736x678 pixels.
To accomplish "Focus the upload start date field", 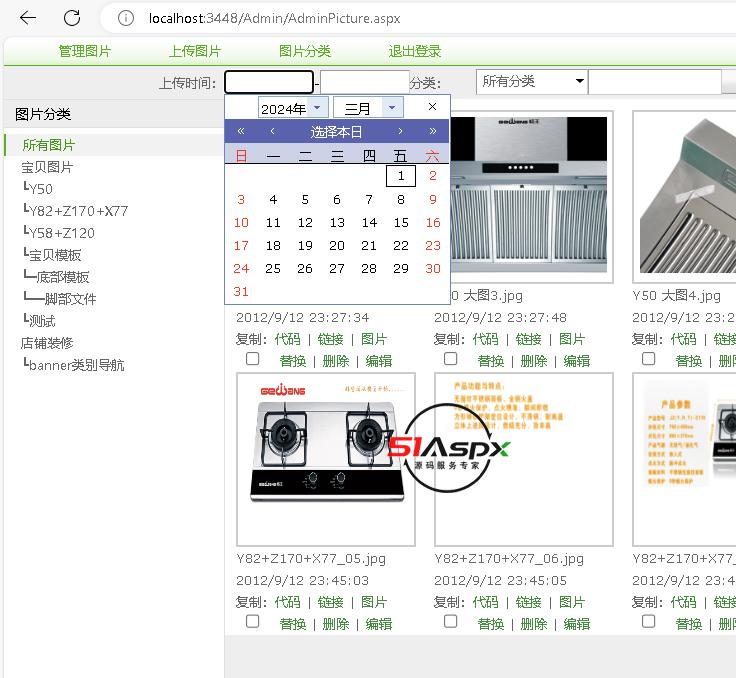I will pyautogui.click(x=269, y=82).
